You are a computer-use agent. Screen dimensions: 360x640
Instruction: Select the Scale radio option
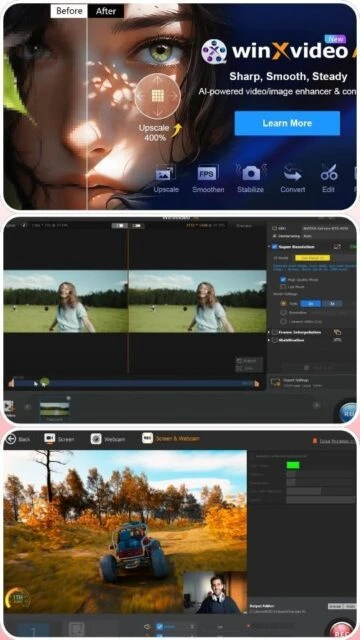pos(283,303)
